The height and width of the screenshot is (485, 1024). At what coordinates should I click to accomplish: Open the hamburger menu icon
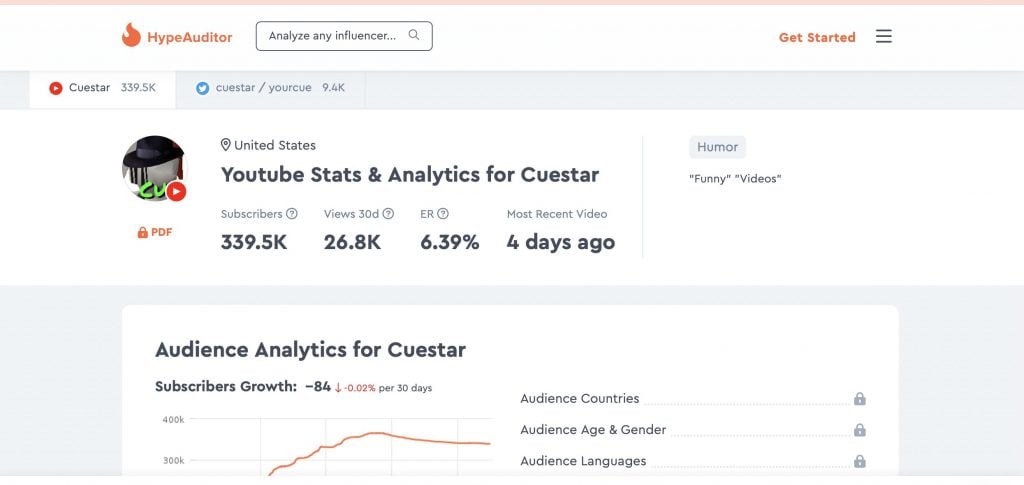click(x=884, y=36)
